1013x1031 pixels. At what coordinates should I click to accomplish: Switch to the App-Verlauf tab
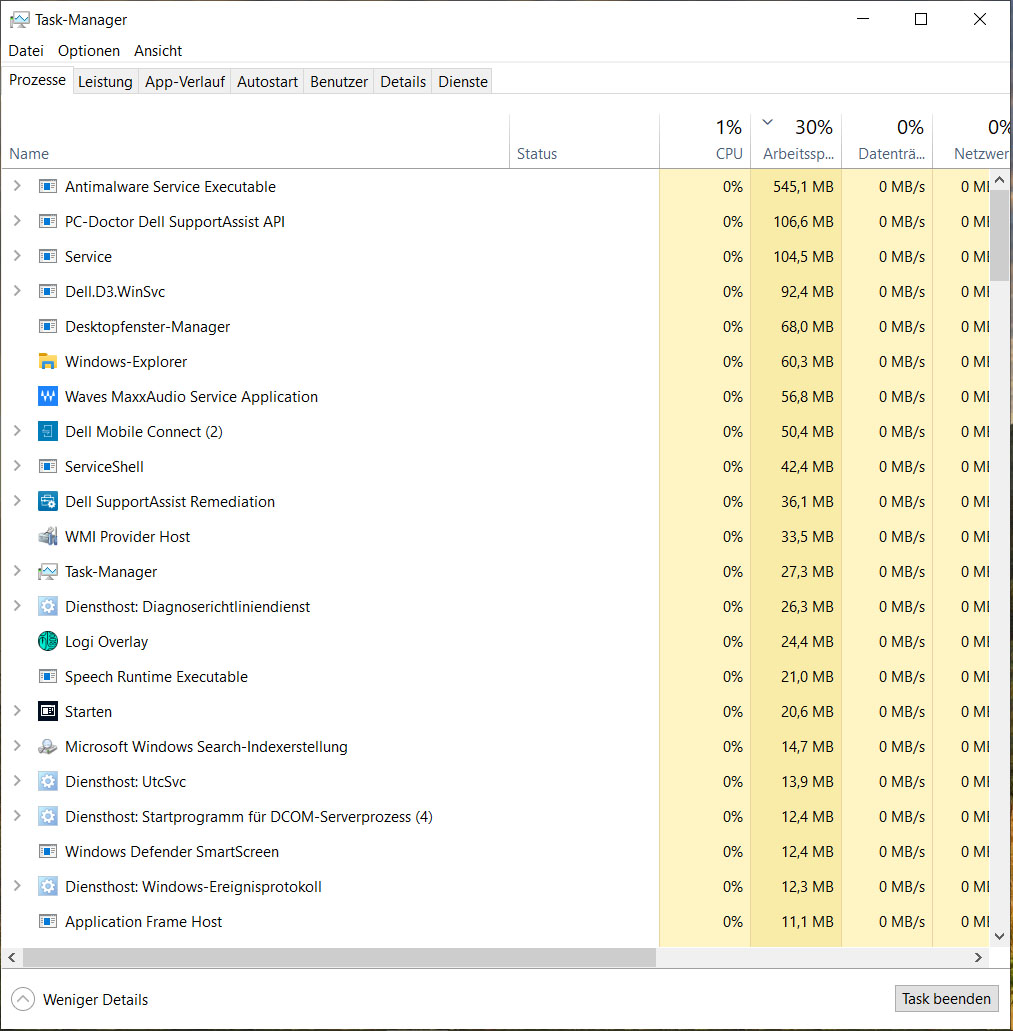point(185,82)
